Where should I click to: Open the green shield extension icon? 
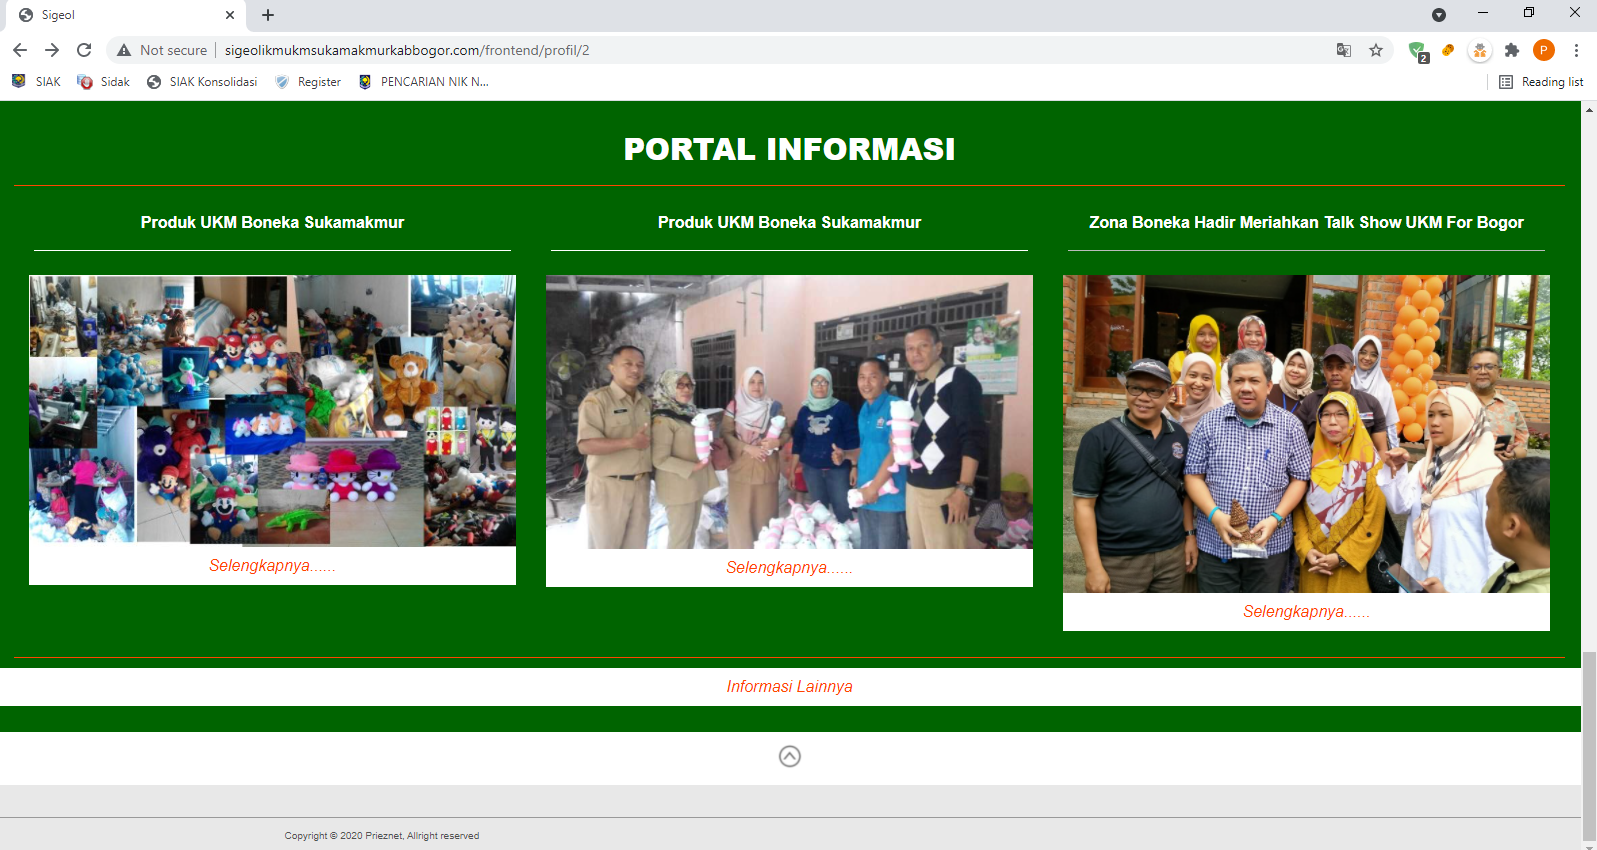1417,51
